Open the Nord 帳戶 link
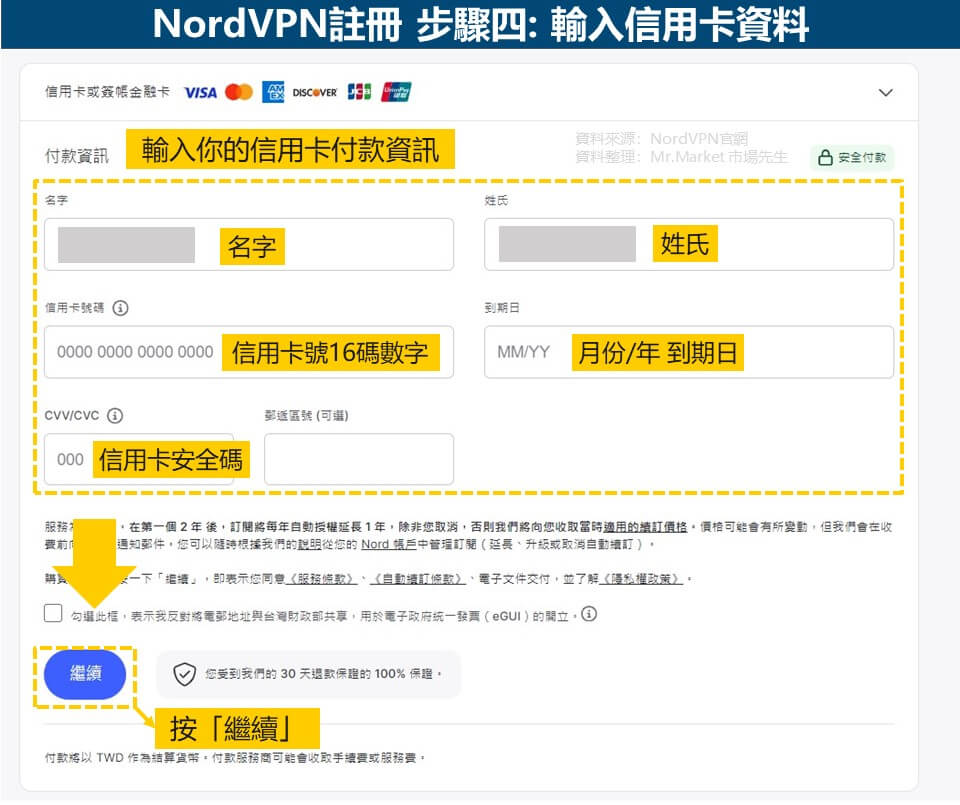 pyautogui.click(x=389, y=544)
